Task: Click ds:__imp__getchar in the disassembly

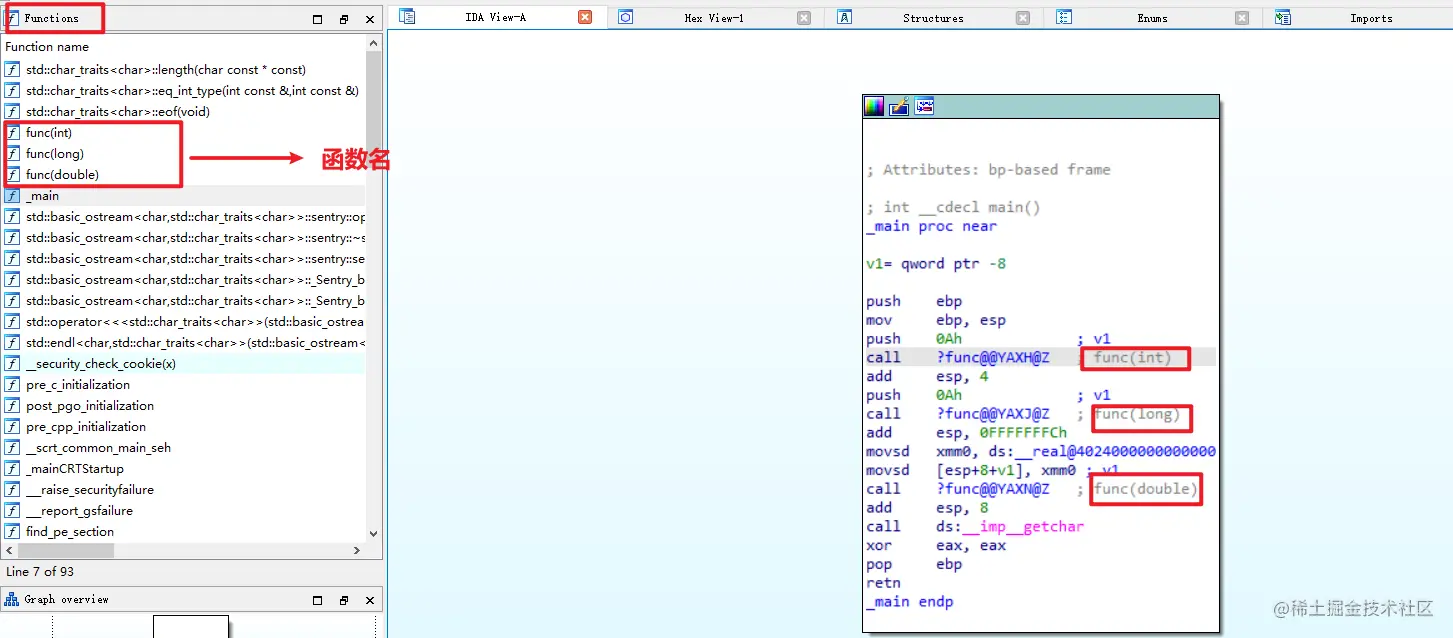Action: pyautogui.click(x=1010, y=527)
